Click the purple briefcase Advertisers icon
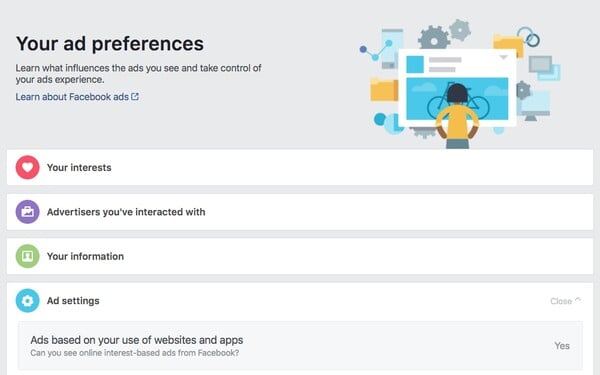 click(27, 212)
